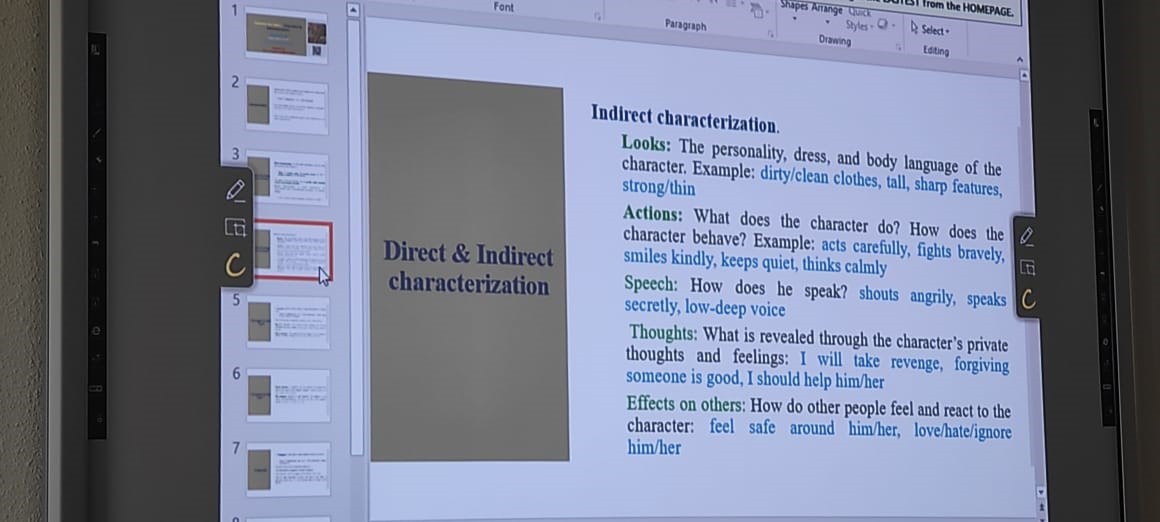This screenshot has width=1160, height=522.
Task: Click the orange C icon on left toolbar
Action: click(235, 264)
